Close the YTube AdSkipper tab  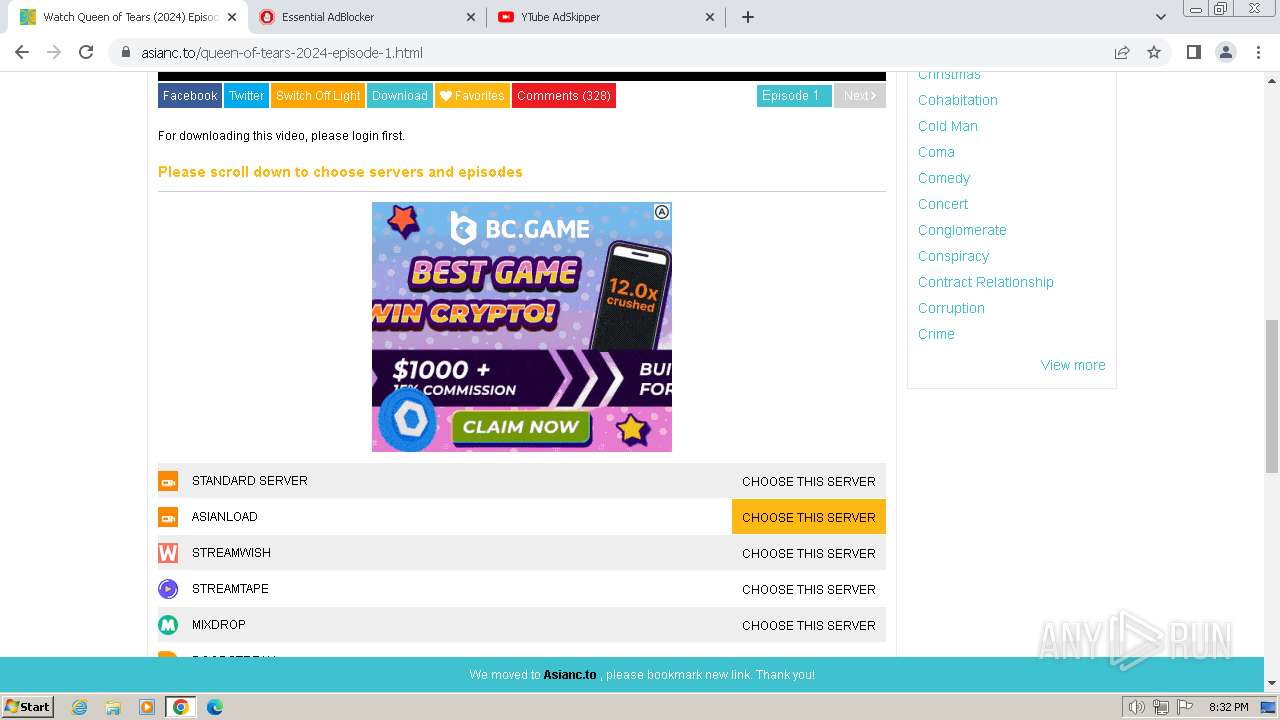710,17
